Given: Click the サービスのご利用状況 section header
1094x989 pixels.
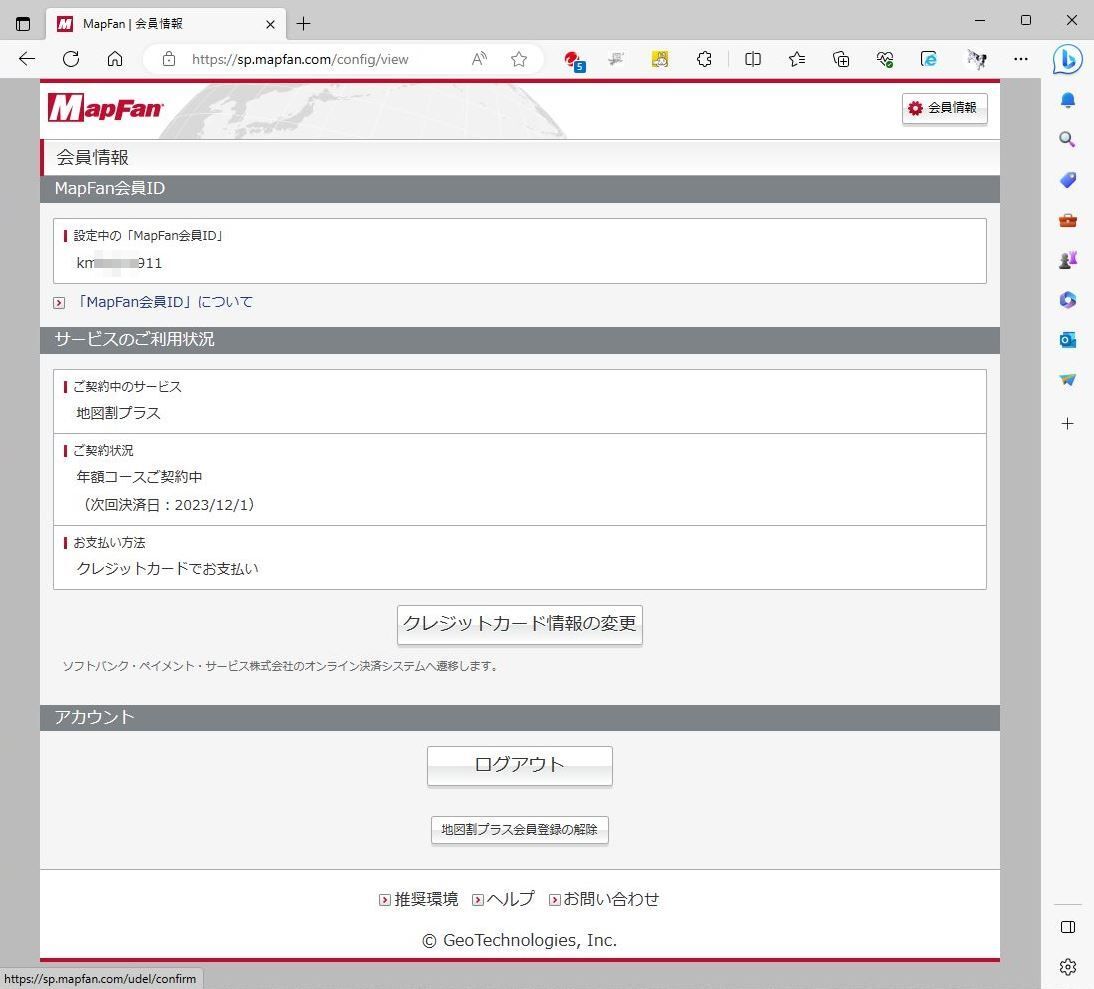Looking at the screenshot, I should pyautogui.click(x=520, y=340).
